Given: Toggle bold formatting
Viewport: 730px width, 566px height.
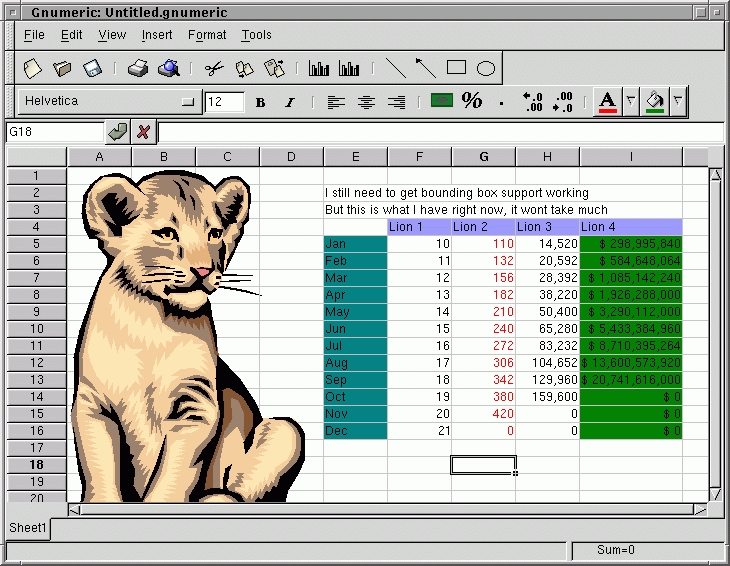Looking at the screenshot, I should coord(260,102).
